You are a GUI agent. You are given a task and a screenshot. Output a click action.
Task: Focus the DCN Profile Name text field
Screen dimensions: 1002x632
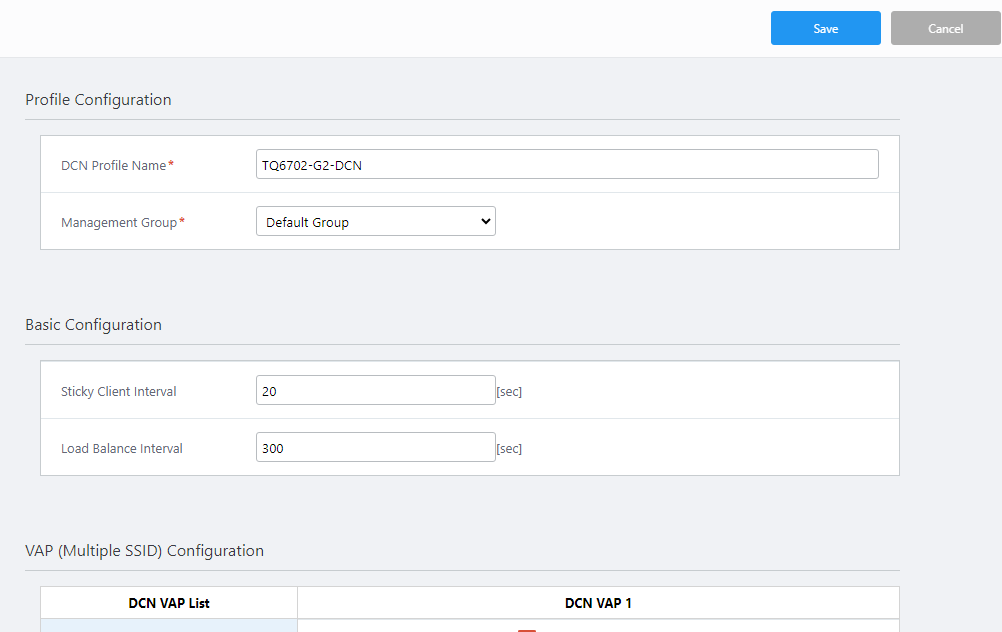[x=566, y=165]
